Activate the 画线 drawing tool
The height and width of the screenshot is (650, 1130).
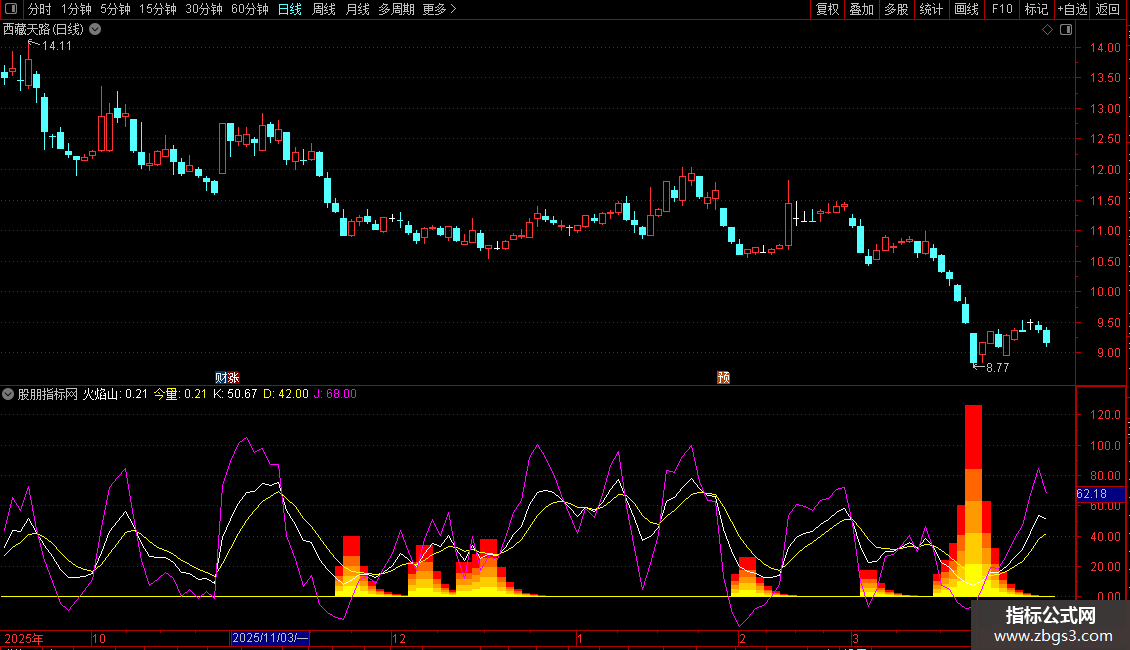[966, 9]
